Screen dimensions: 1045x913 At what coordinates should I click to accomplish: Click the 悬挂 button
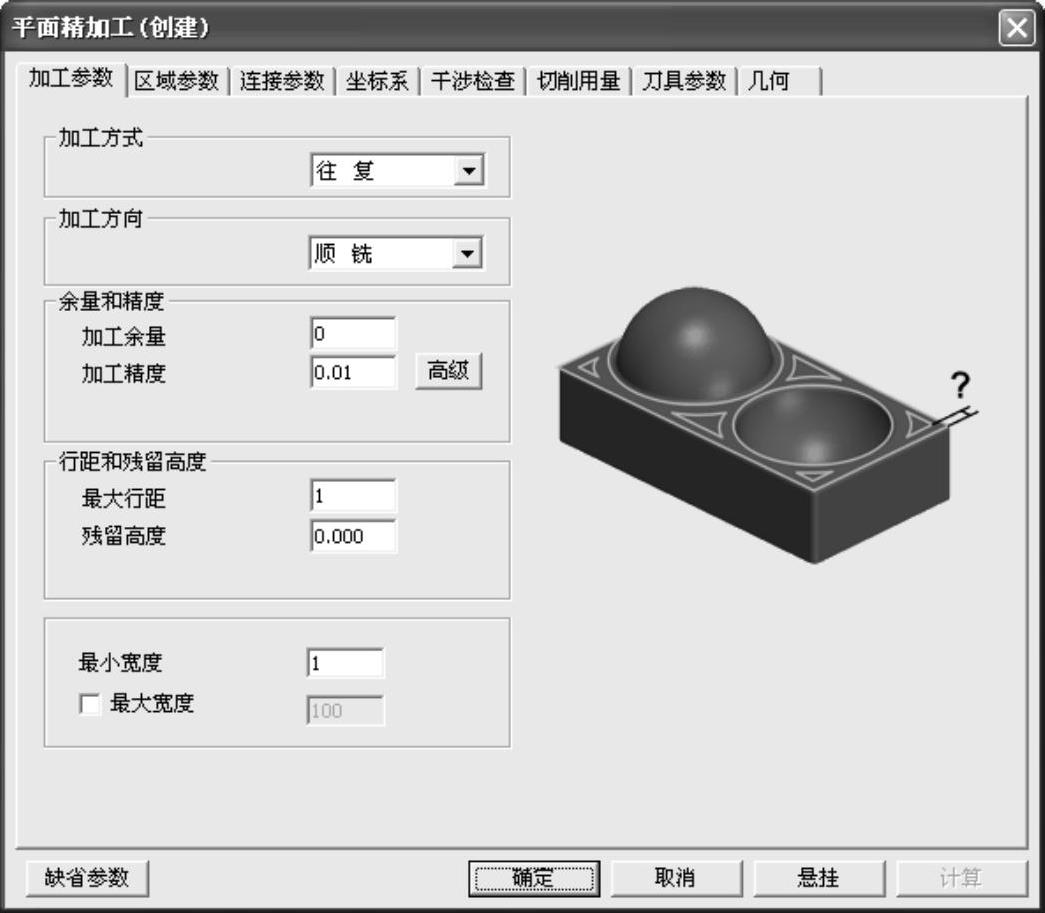coord(818,878)
